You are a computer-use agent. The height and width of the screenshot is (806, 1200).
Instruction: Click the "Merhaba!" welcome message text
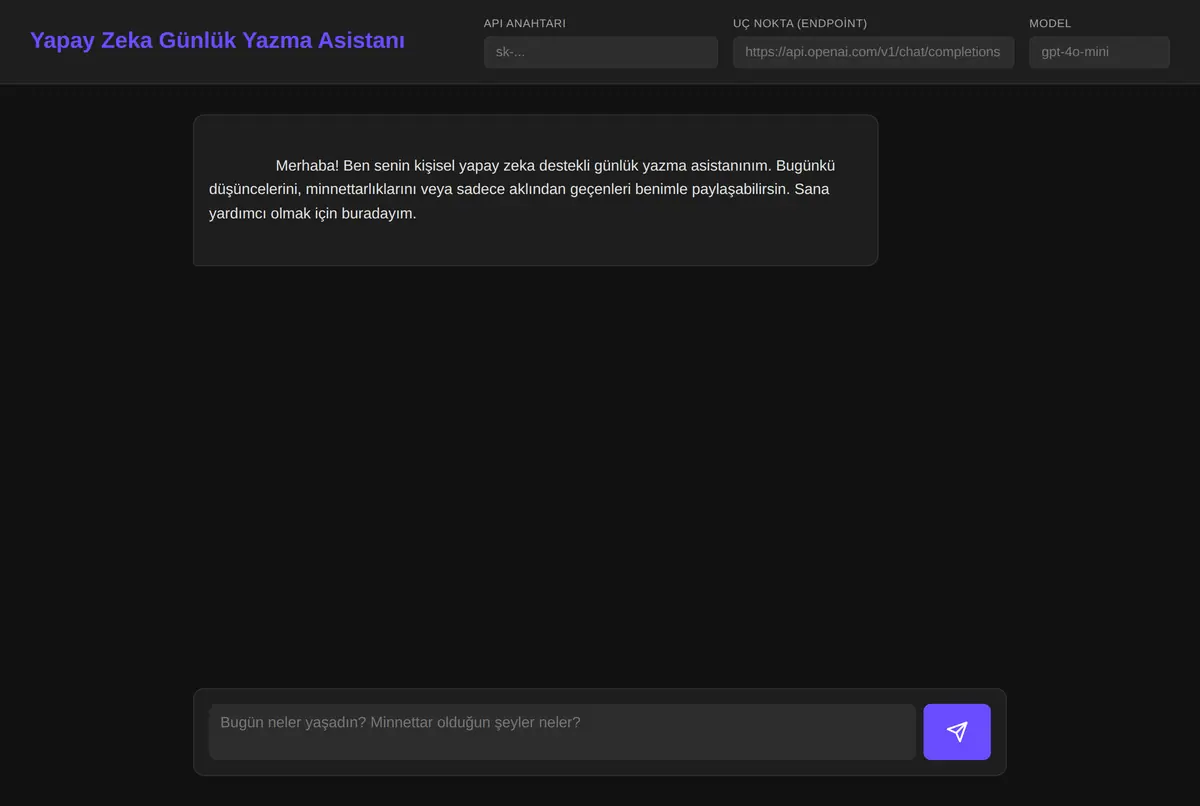tap(521, 190)
